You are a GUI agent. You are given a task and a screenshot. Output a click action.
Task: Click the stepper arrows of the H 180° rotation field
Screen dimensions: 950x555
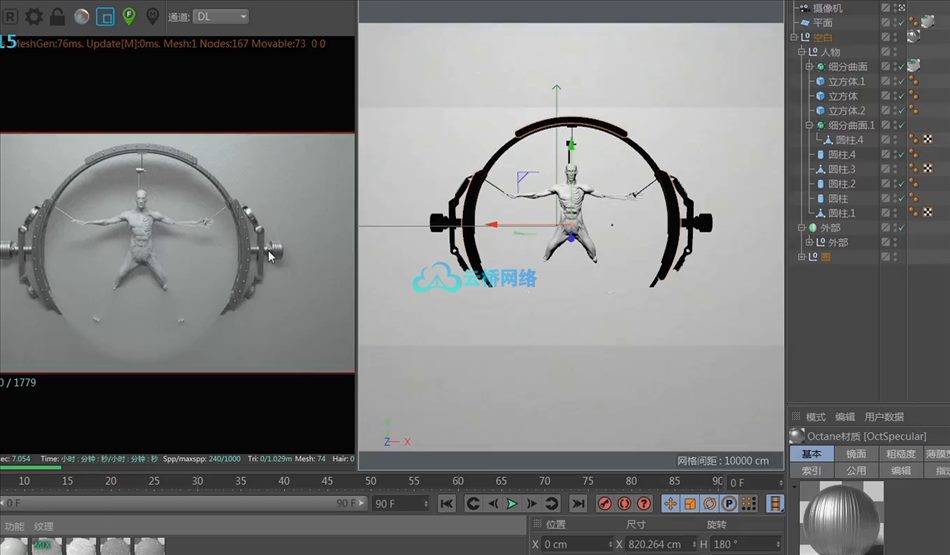779,544
